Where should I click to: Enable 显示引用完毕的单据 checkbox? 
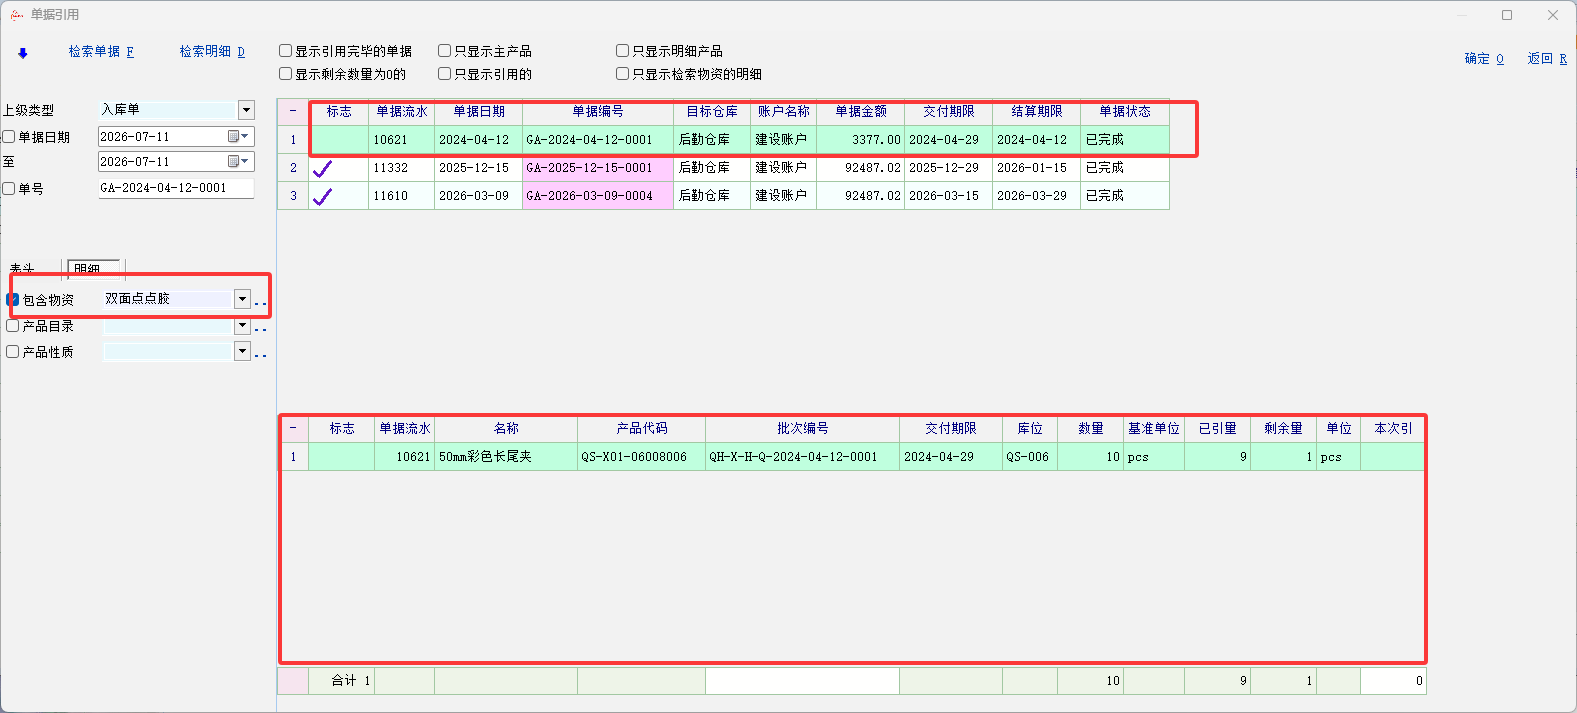286,51
